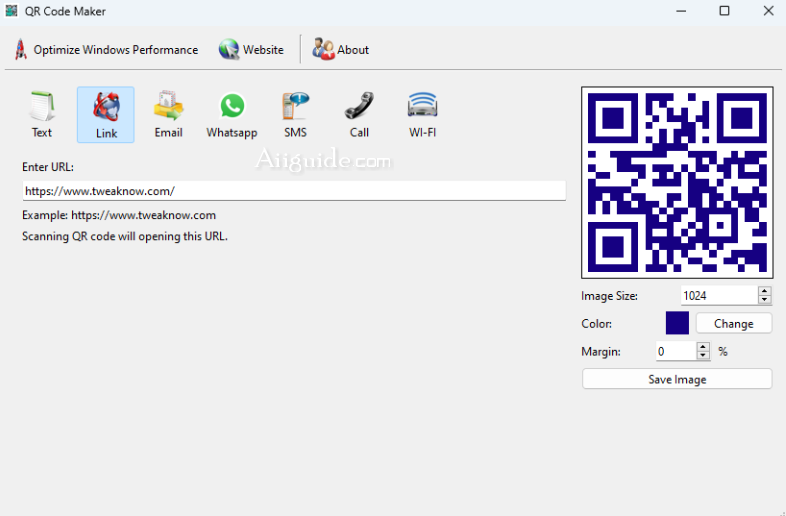Choose the Email QR code type

(168, 115)
